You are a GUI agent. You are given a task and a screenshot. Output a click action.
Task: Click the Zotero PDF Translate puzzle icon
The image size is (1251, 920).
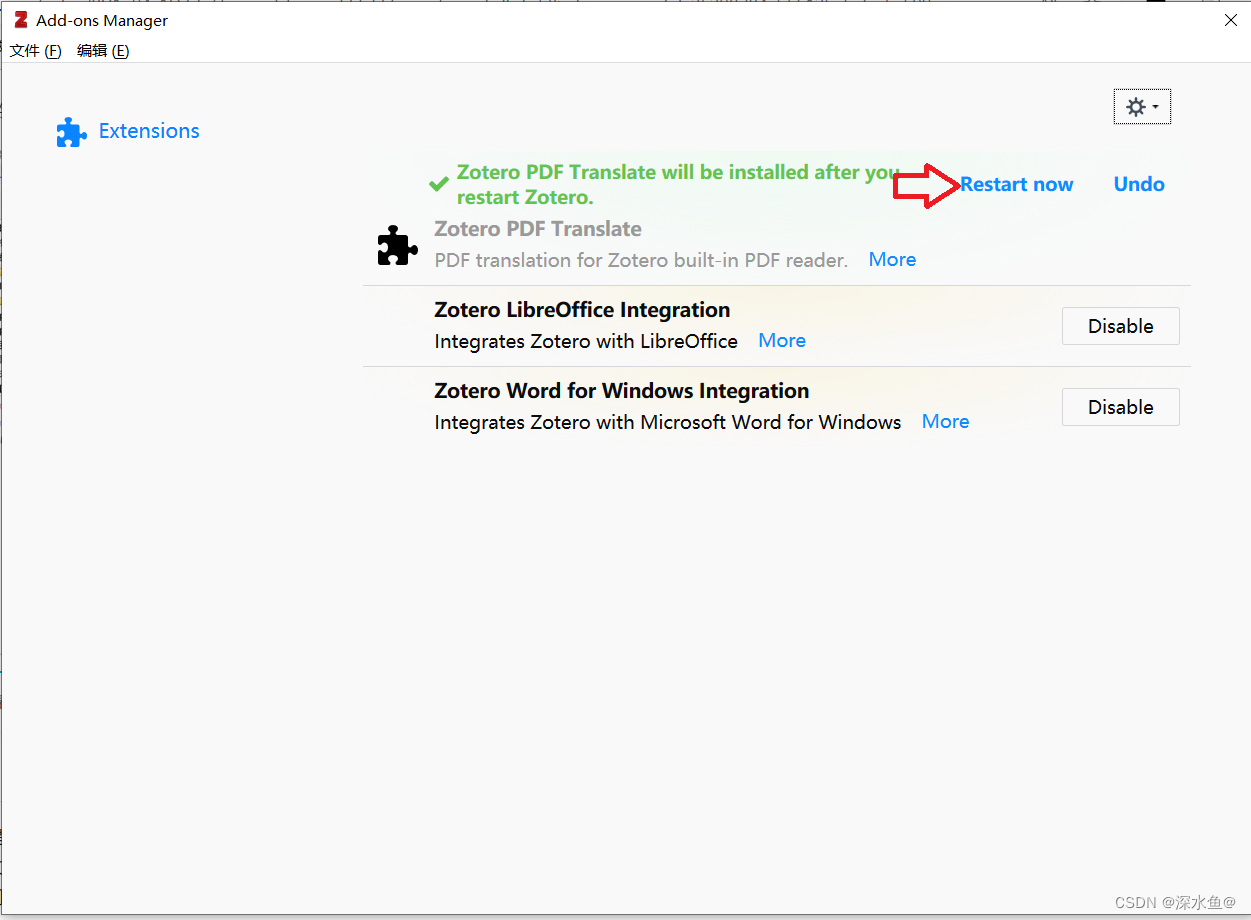coord(397,245)
